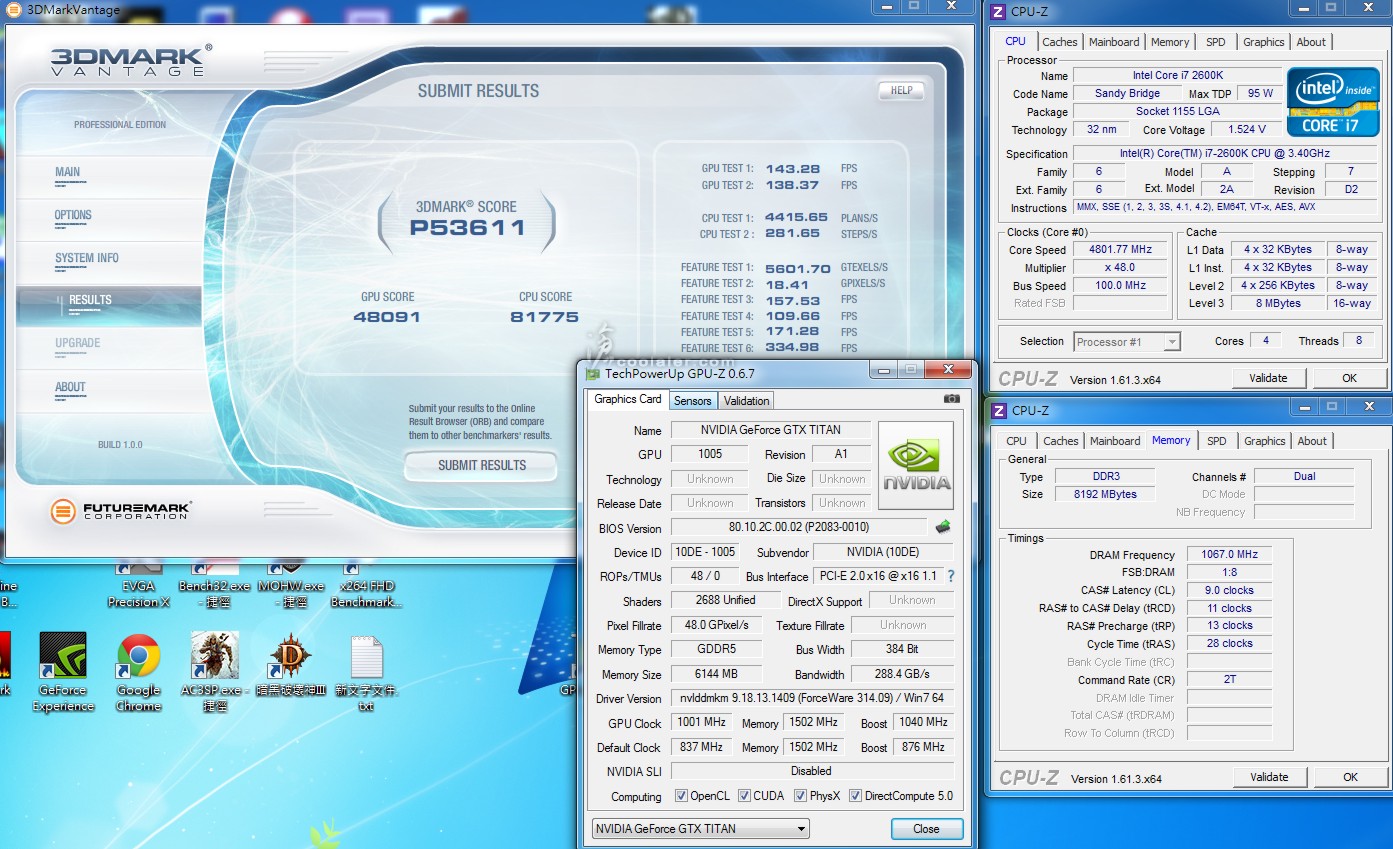Screen dimensions: 1393x849
Task: Click the Close button in GPU-Z
Action: (926, 829)
